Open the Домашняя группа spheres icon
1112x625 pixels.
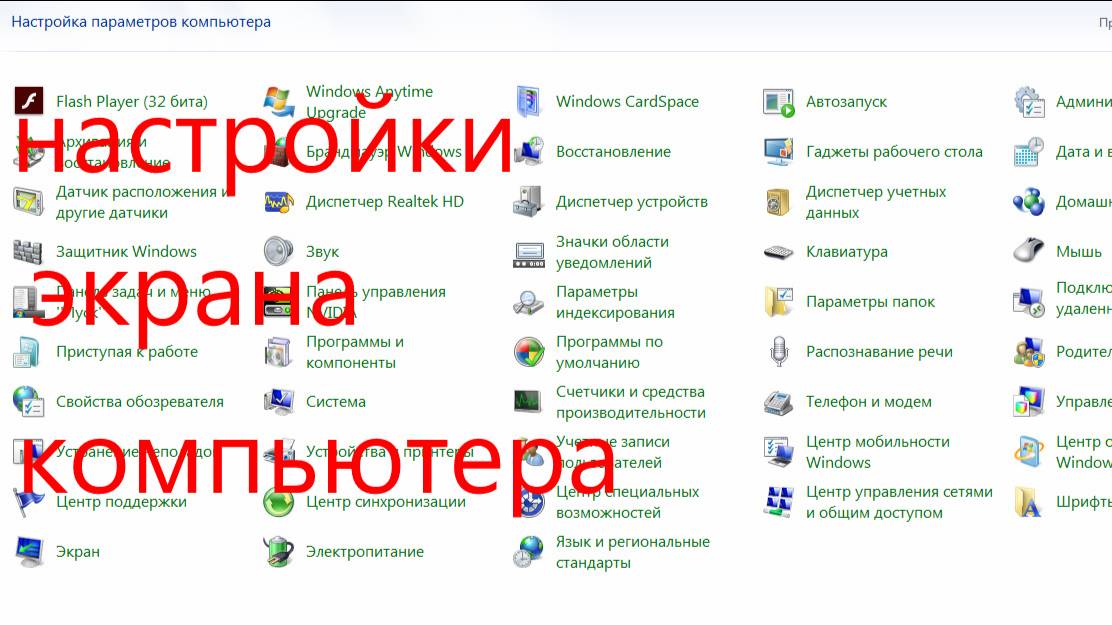tap(1029, 201)
